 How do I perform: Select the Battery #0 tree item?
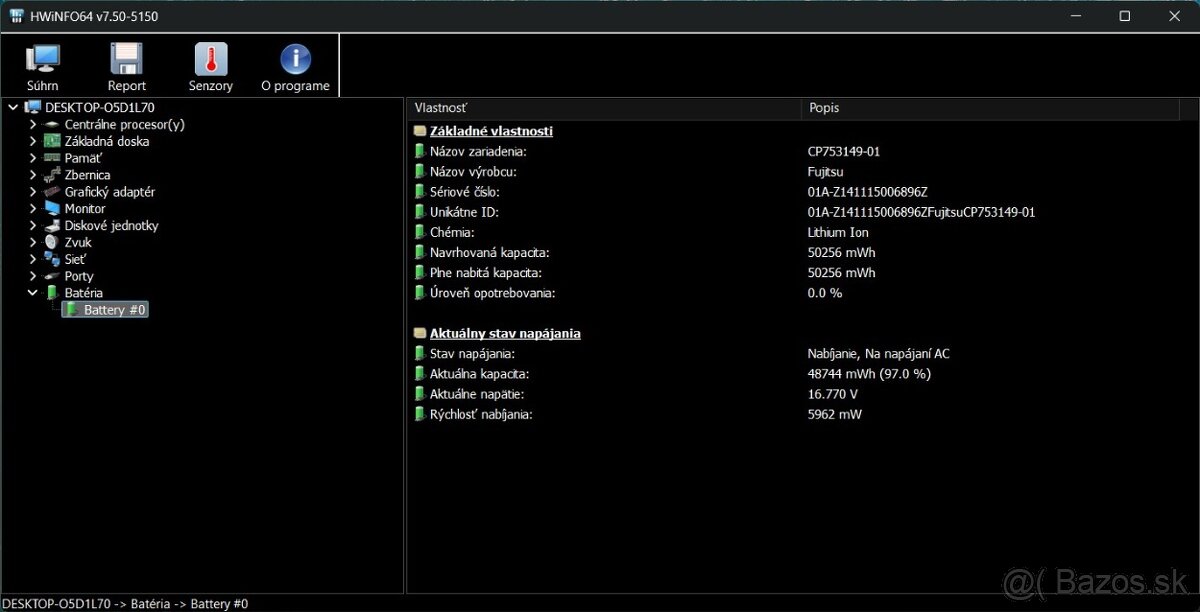(x=114, y=310)
